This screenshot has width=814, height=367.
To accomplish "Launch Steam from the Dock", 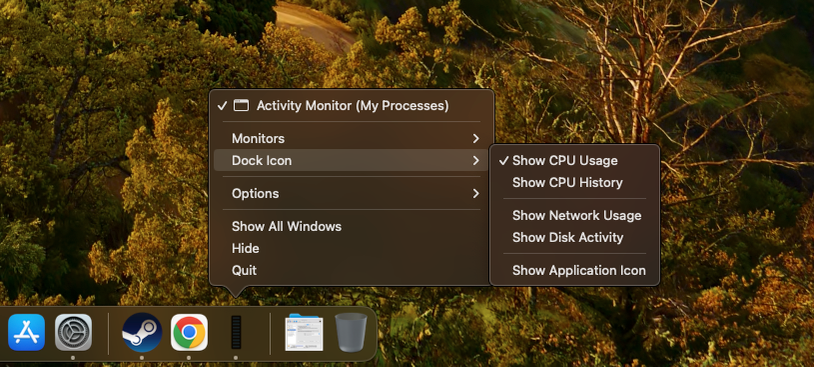I will [x=142, y=333].
